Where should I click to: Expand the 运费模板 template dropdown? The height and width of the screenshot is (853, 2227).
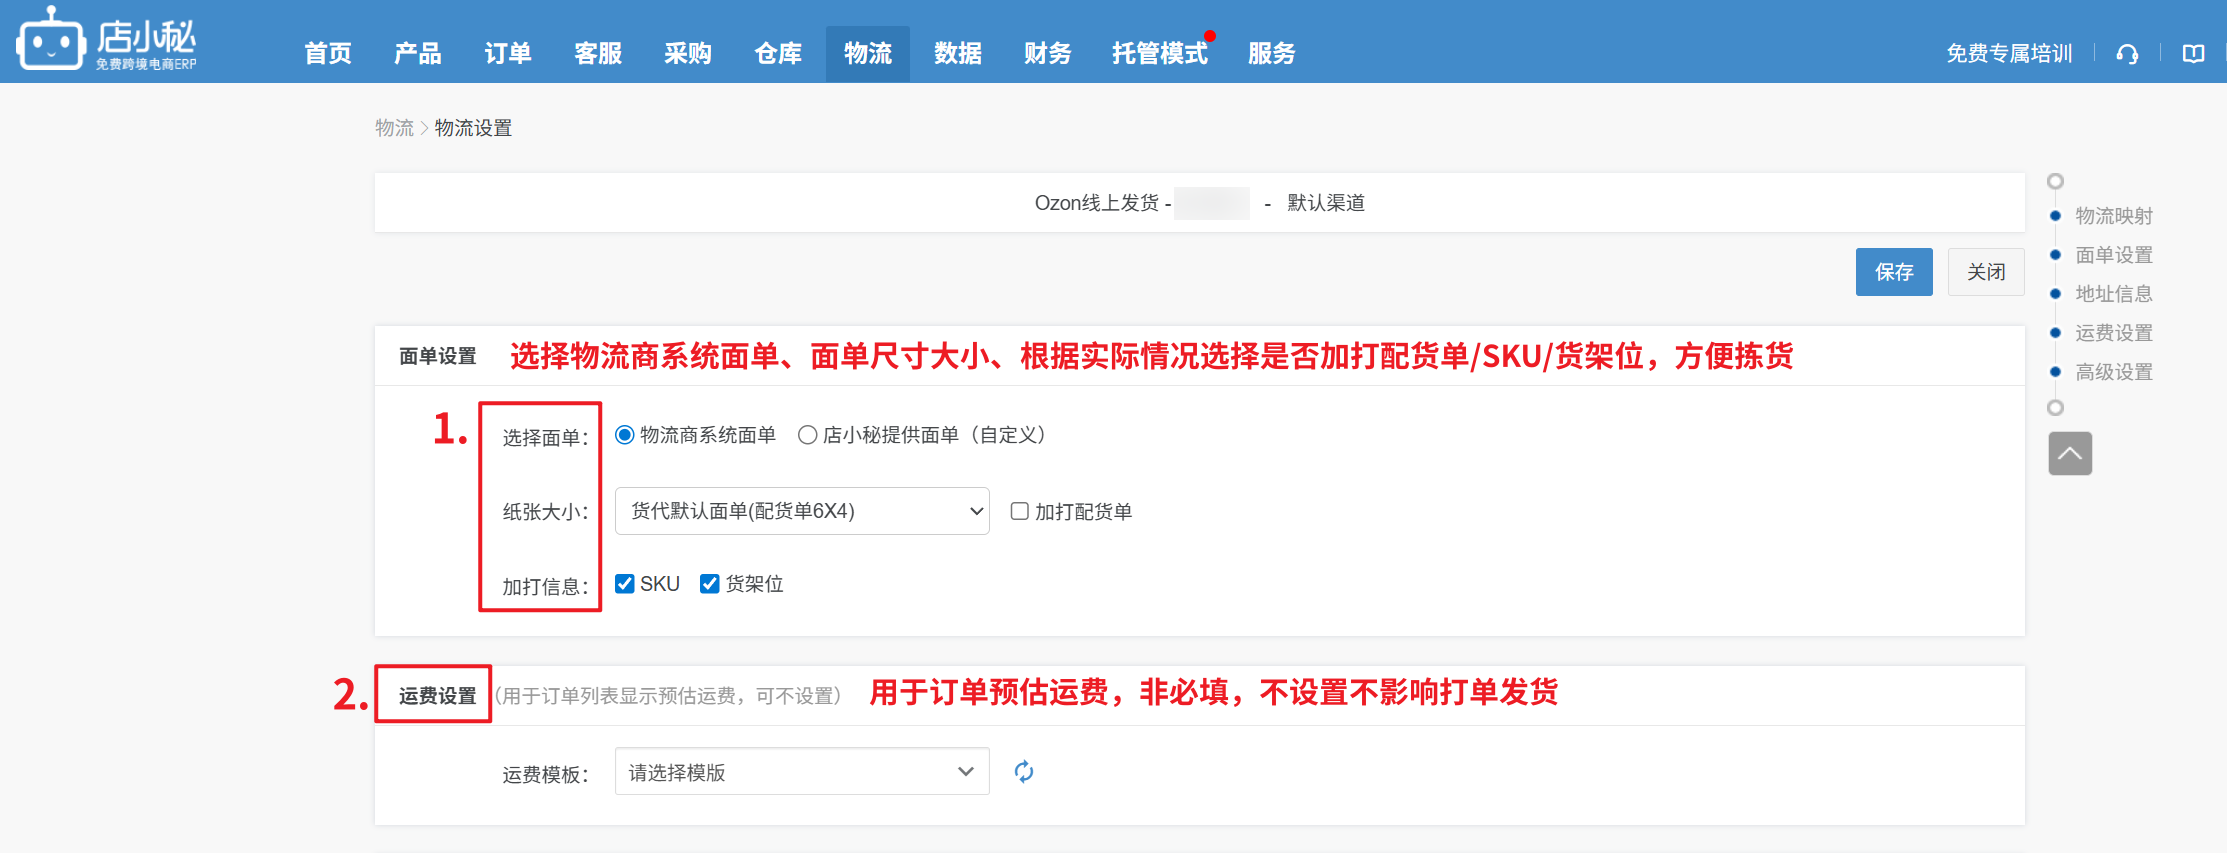(x=801, y=771)
